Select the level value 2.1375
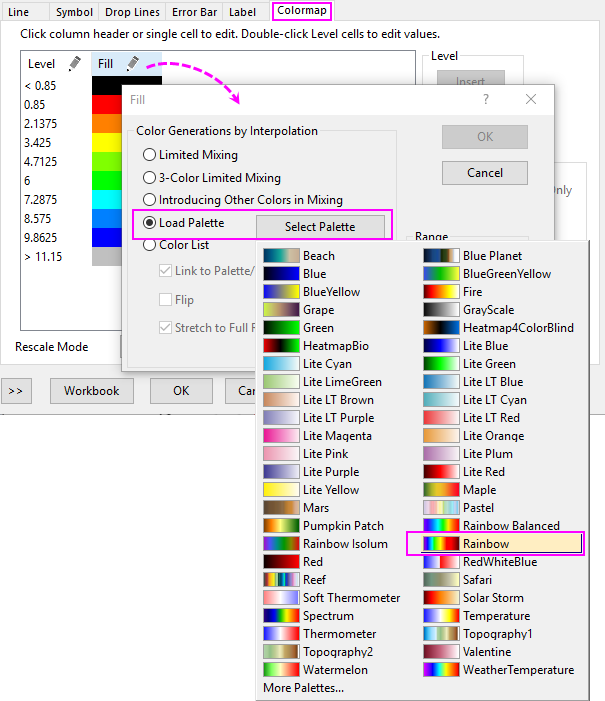The height and width of the screenshot is (701, 605). (41, 124)
